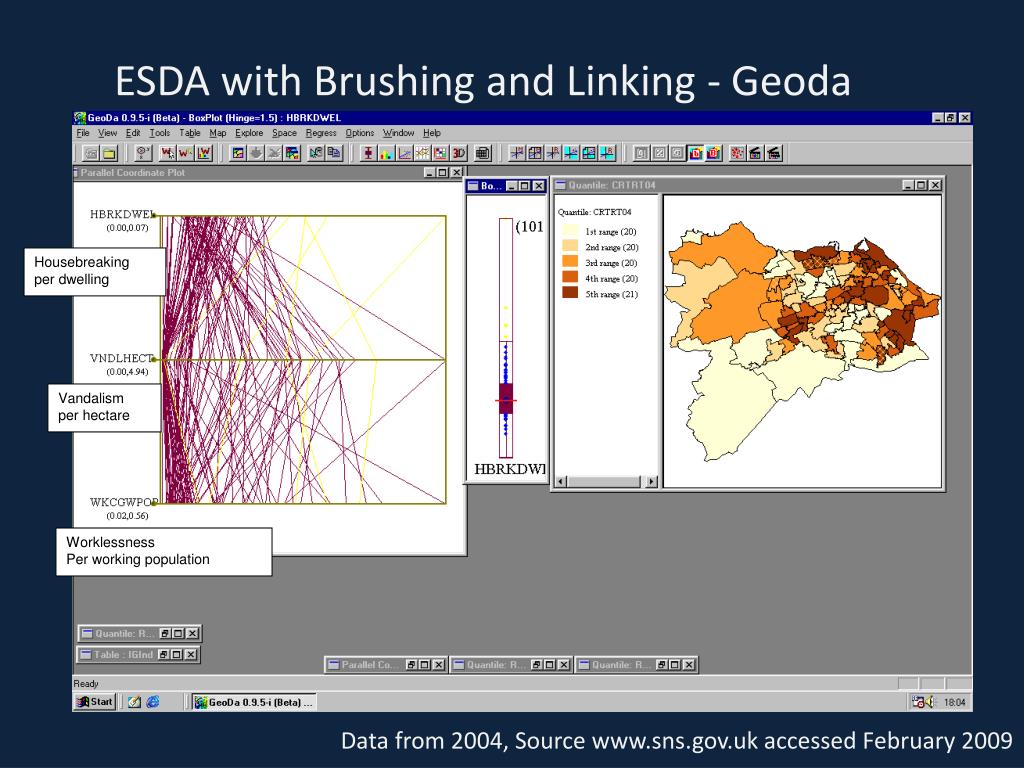Open the Help menu
This screenshot has height=768, width=1024.
[x=432, y=133]
